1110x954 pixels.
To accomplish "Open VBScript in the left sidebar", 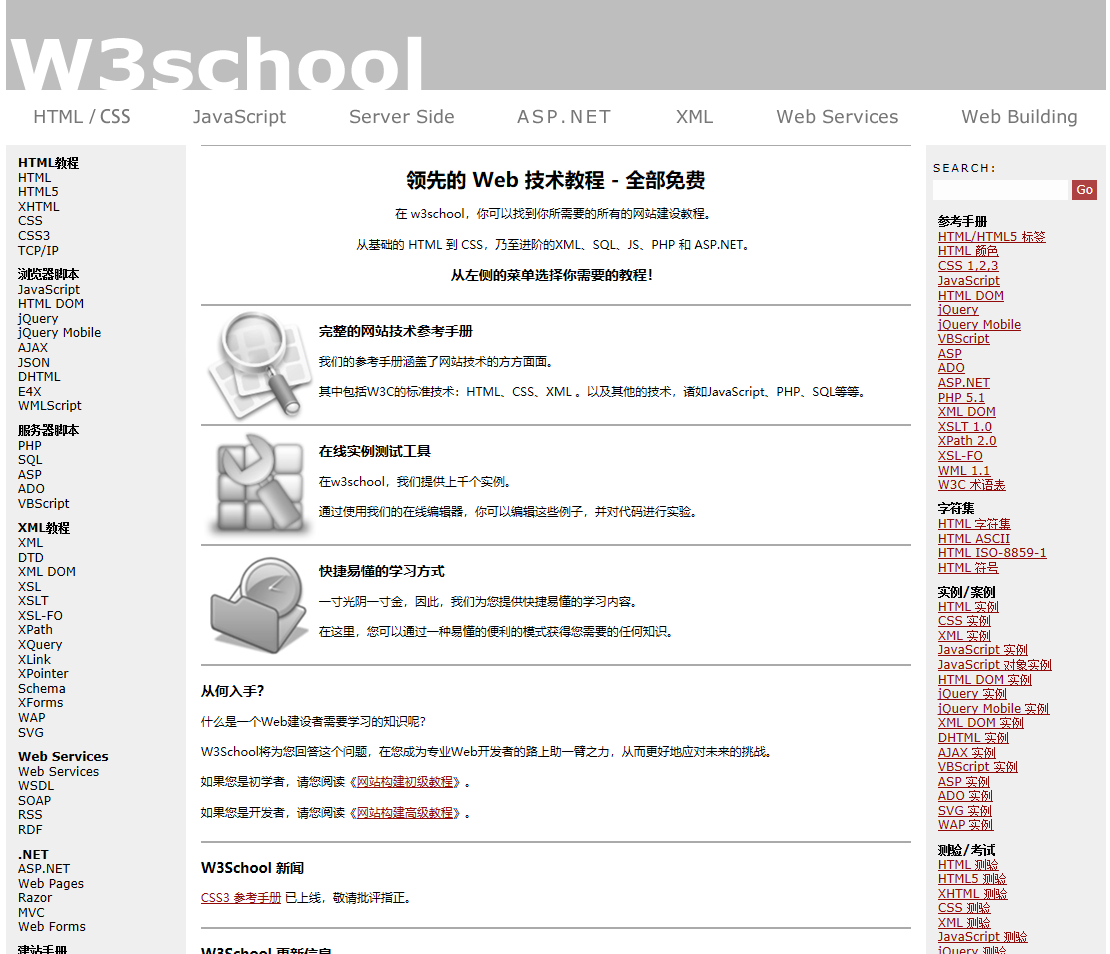I will tap(44, 504).
